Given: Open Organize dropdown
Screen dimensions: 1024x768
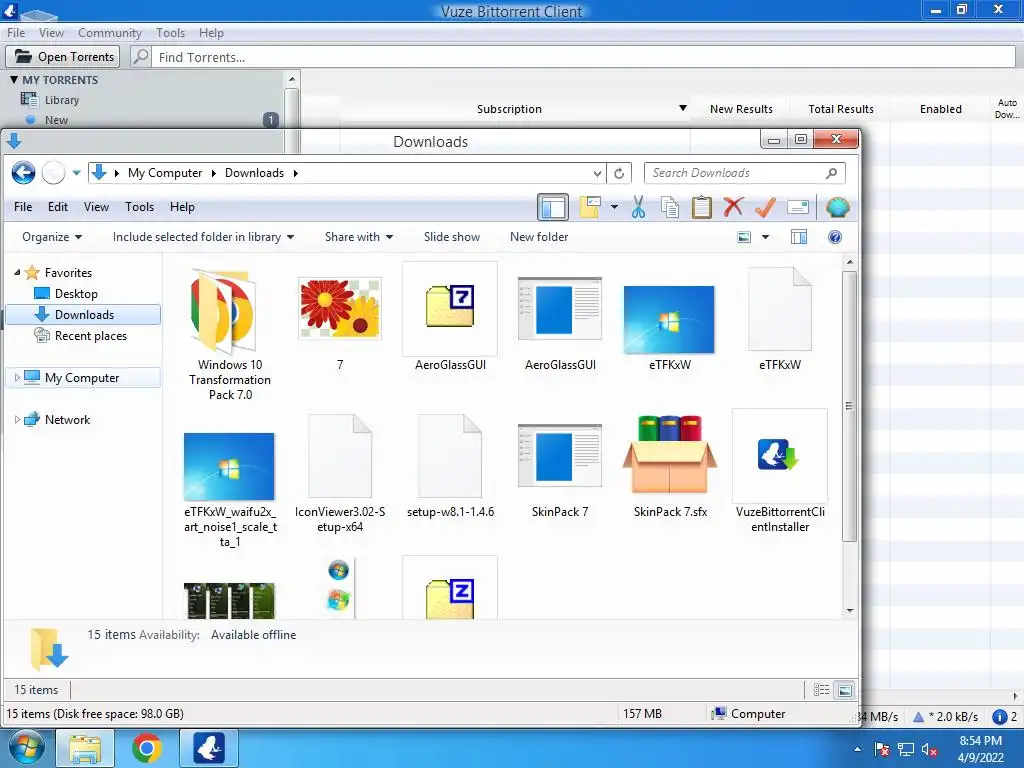Looking at the screenshot, I should tap(52, 237).
